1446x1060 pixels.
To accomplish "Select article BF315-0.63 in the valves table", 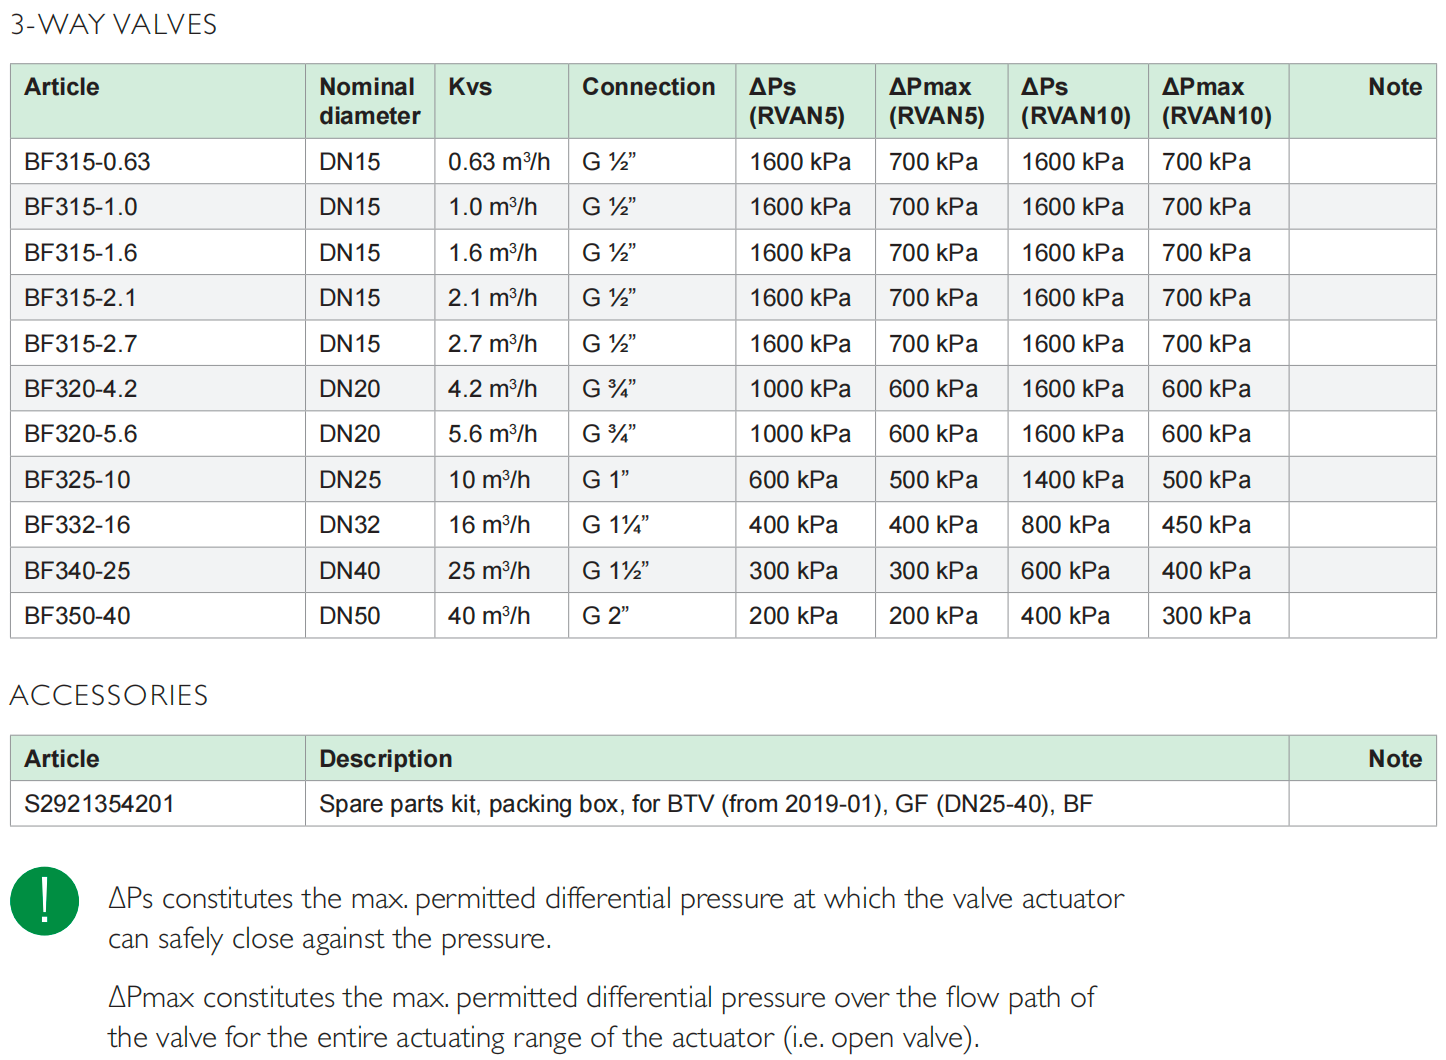I will [87, 162].
